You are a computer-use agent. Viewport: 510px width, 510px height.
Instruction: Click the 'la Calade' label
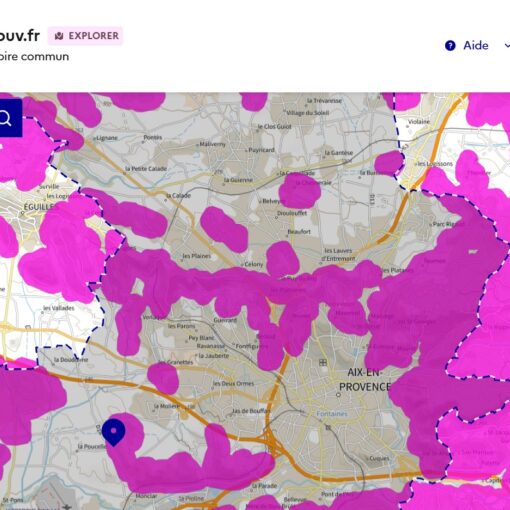[x=178, y=195]
